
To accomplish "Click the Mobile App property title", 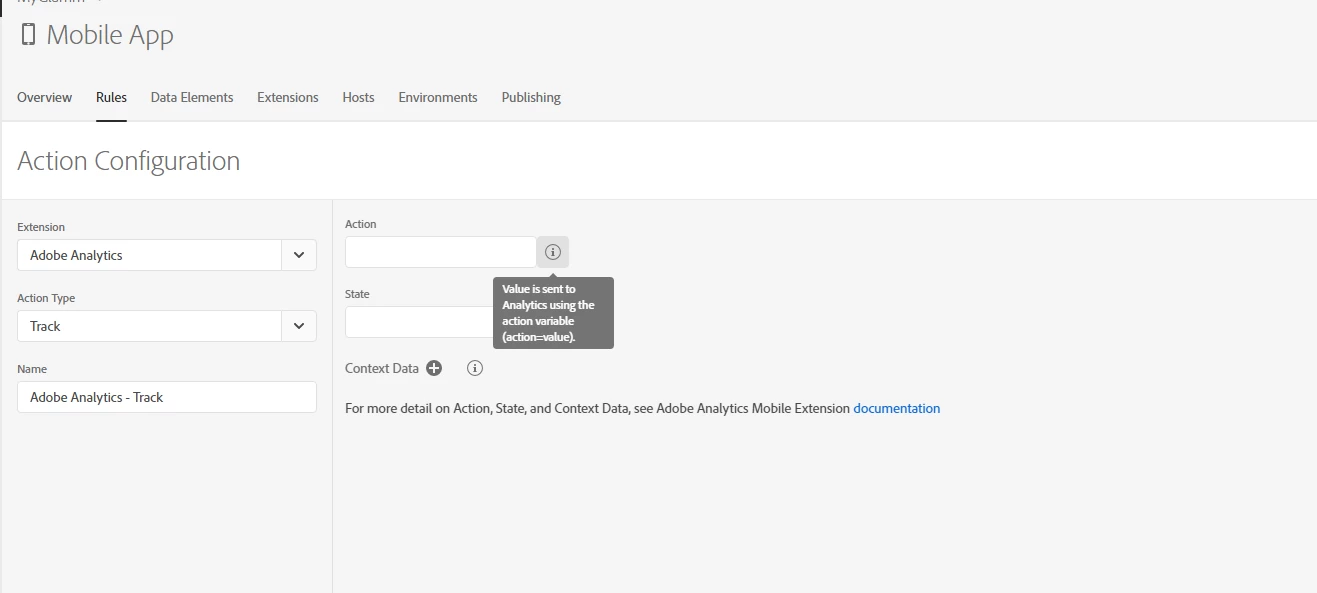I will pos(110,35).
